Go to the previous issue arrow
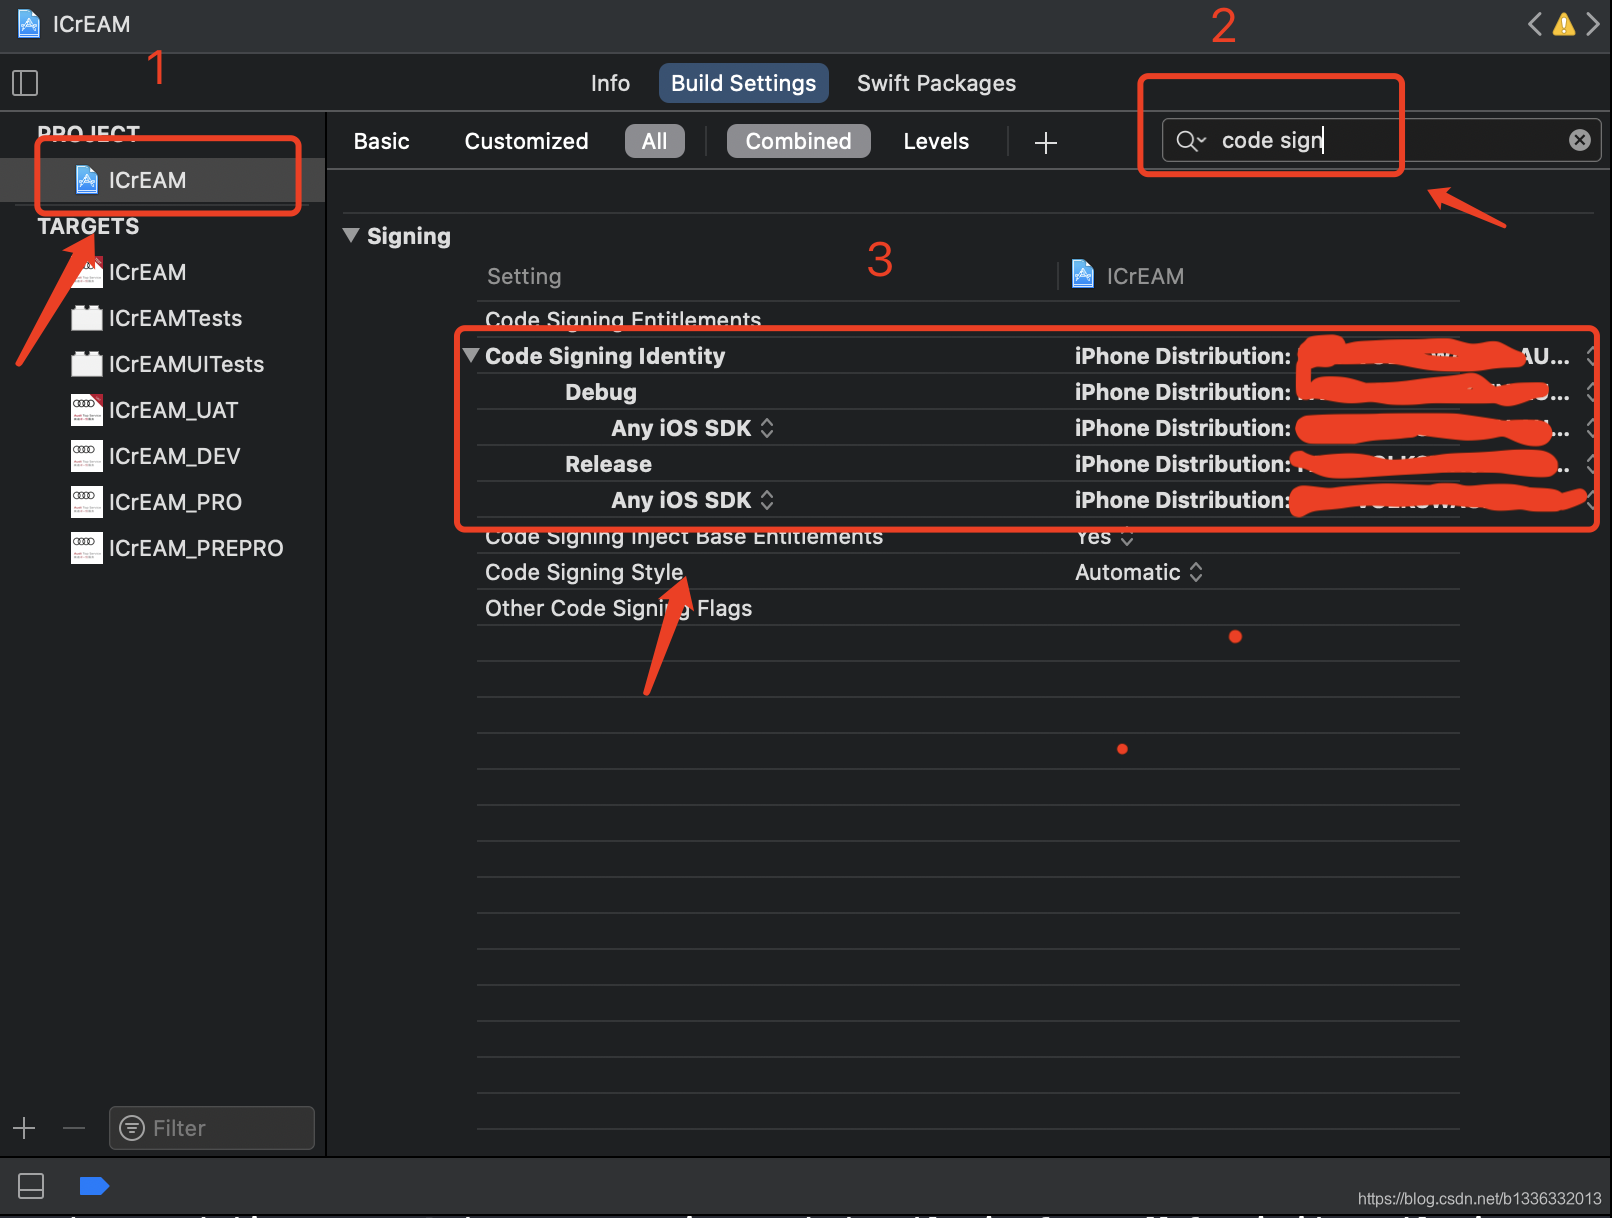The height and width of the screenshot is (1218, 1612). [1535, 24]
